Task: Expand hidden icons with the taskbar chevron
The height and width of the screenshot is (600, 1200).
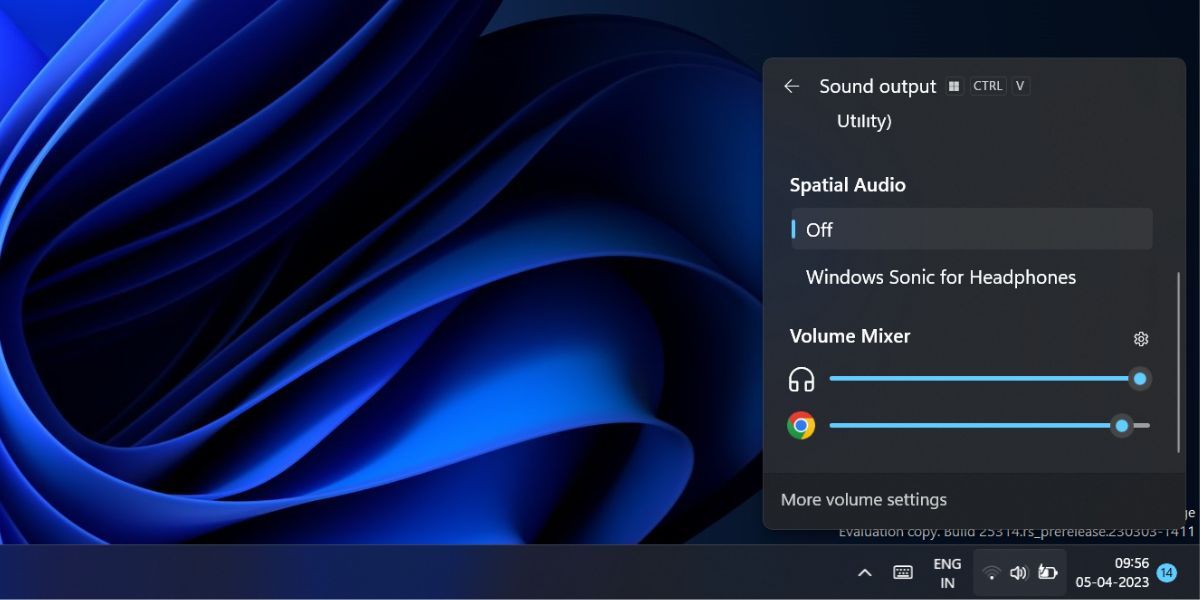Action: point(864,572)
